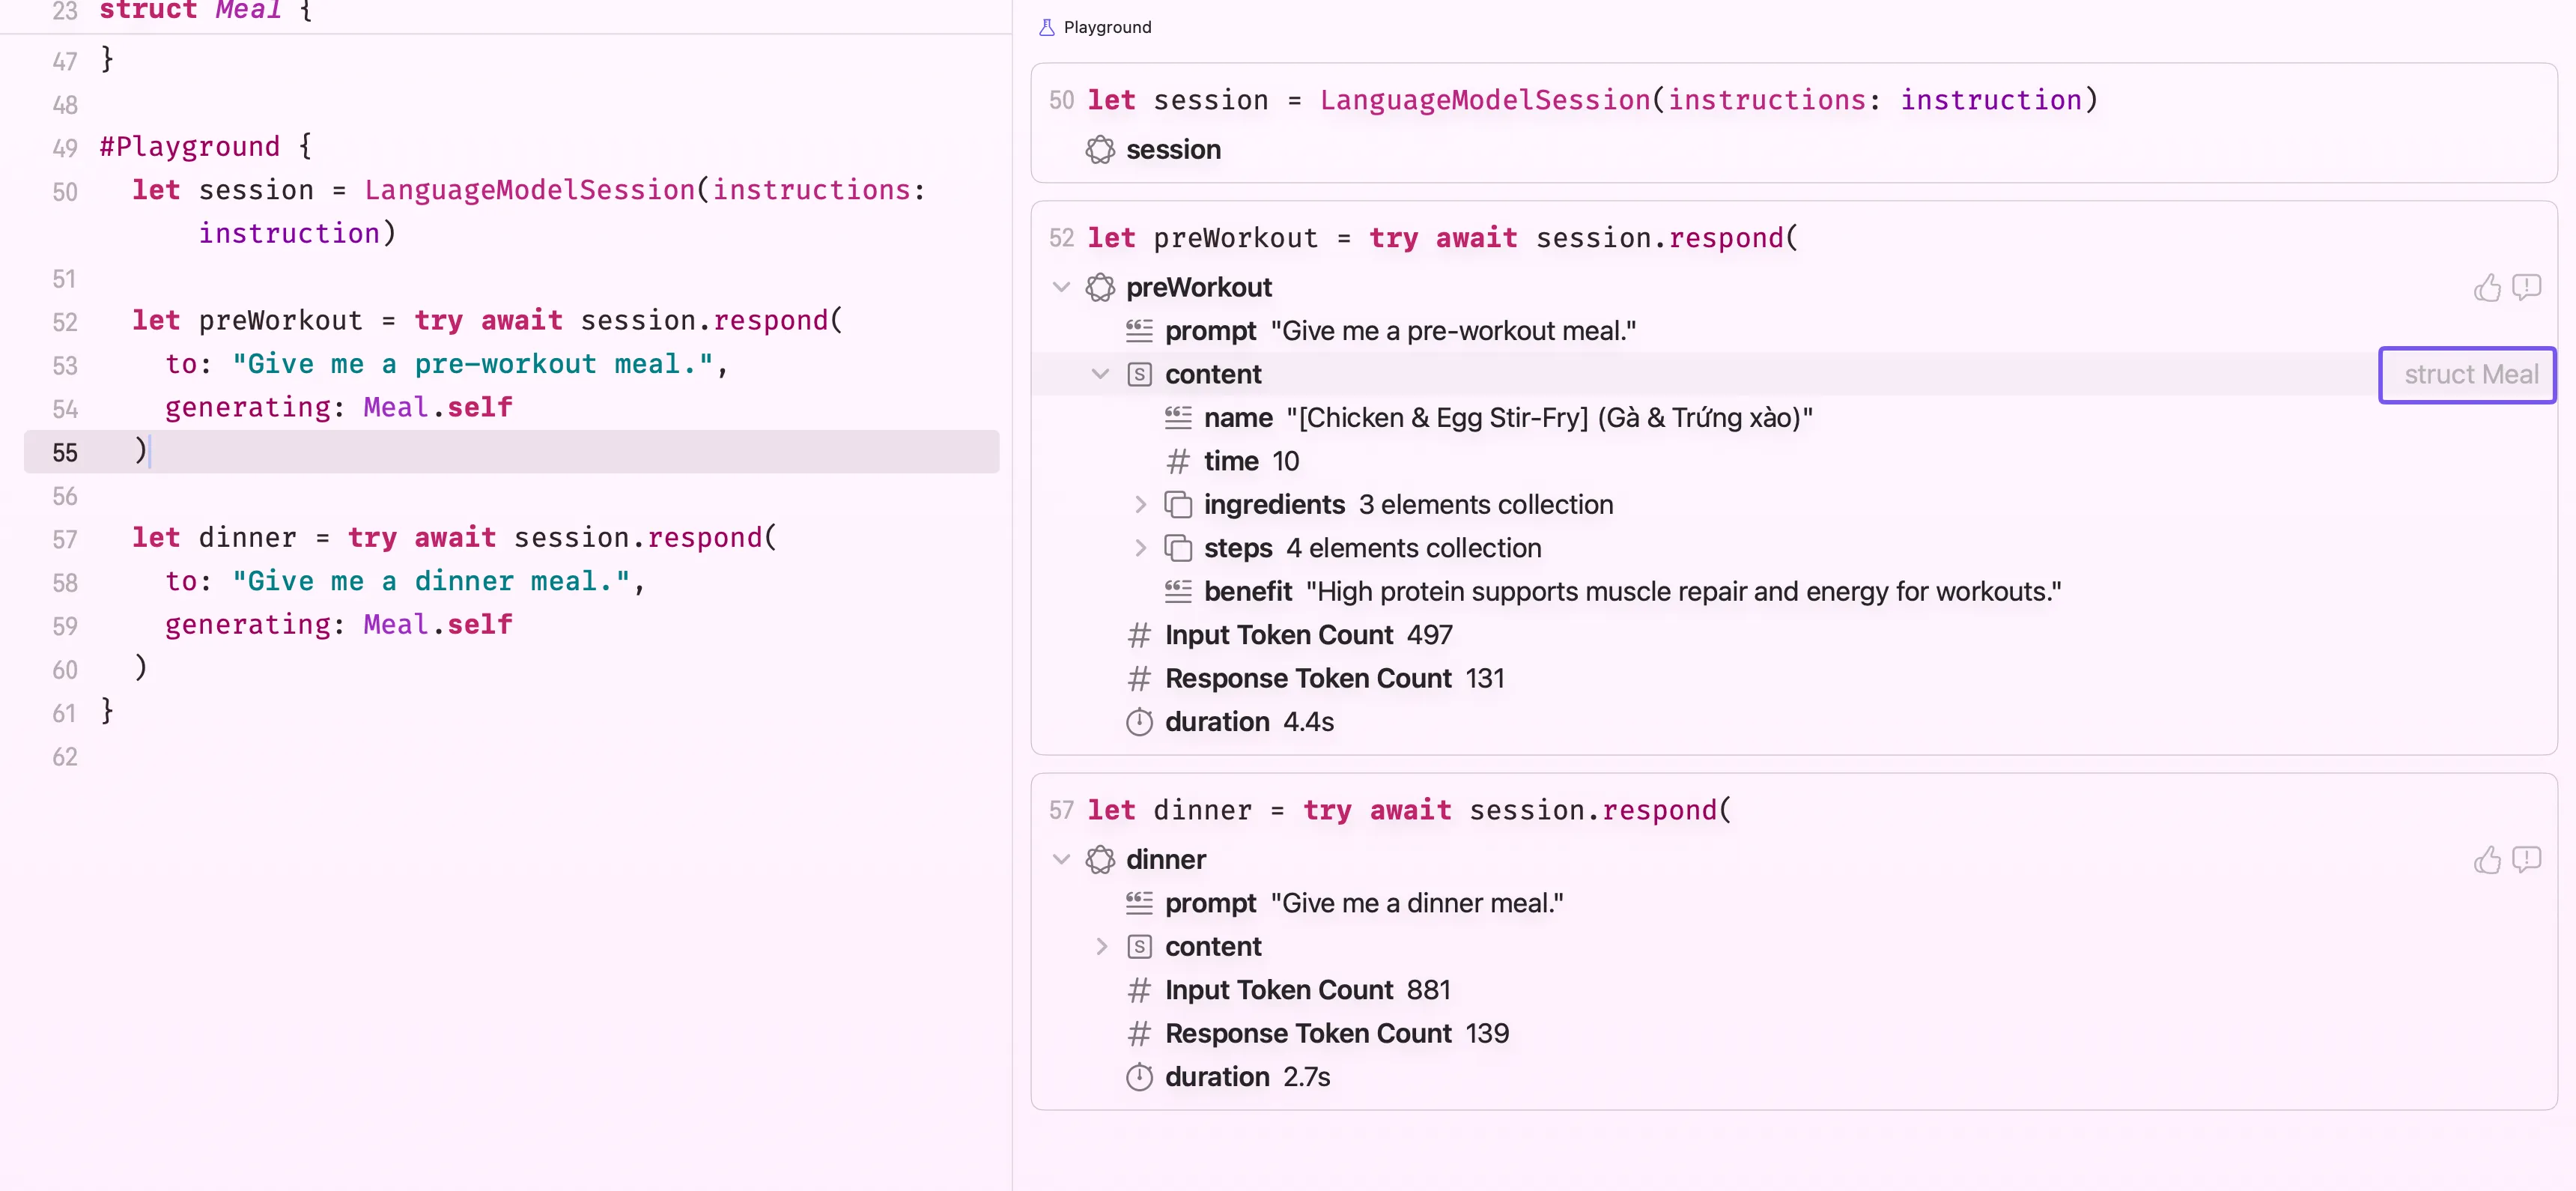Screen dimensions: 2576x1191
Task: Click '4 elements collection' text
Action: (1413, 548)
